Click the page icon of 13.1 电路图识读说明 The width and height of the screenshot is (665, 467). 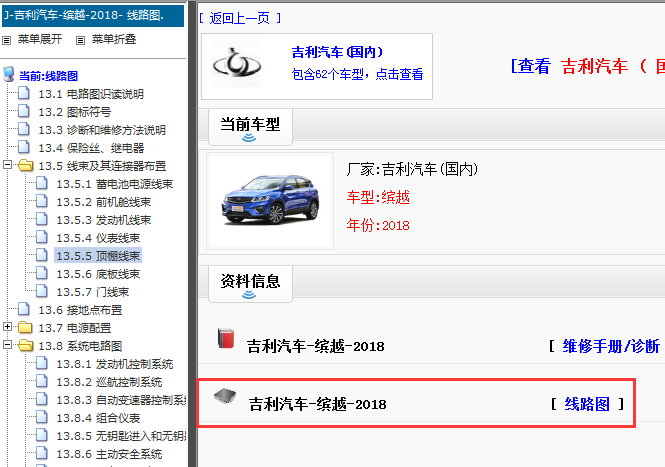24,93
